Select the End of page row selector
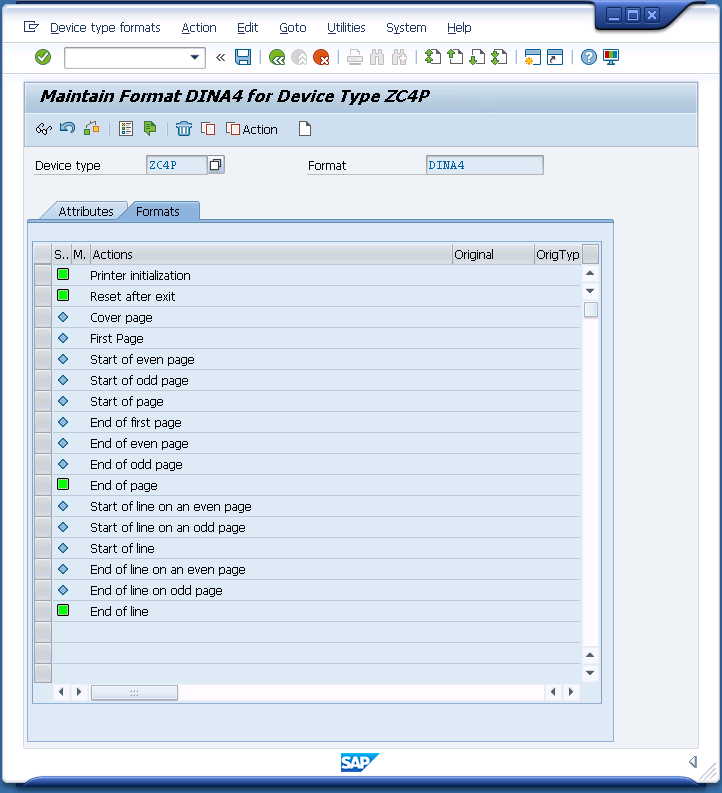The image size is (722, 793). 42,485
